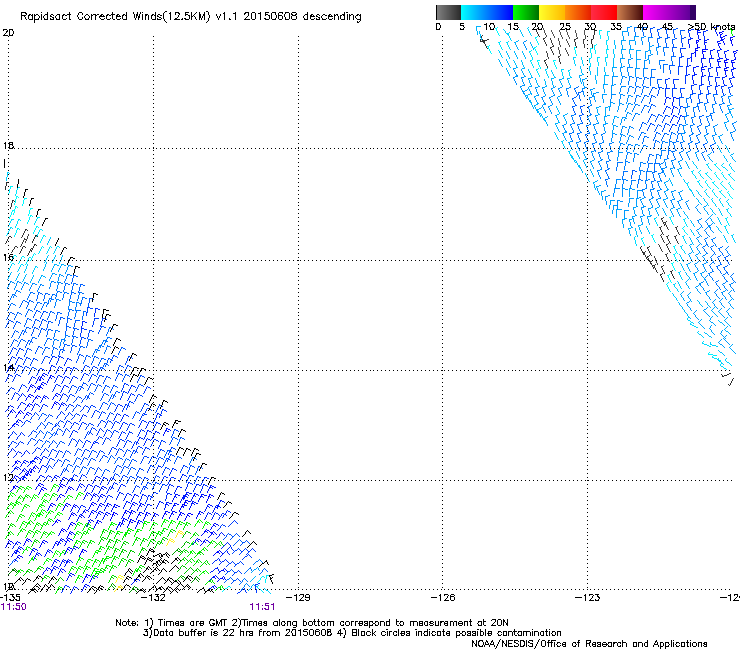The image size is (740, 650).
Task: Click the '35' label under the color bar
Action: [x=616, y=26]
